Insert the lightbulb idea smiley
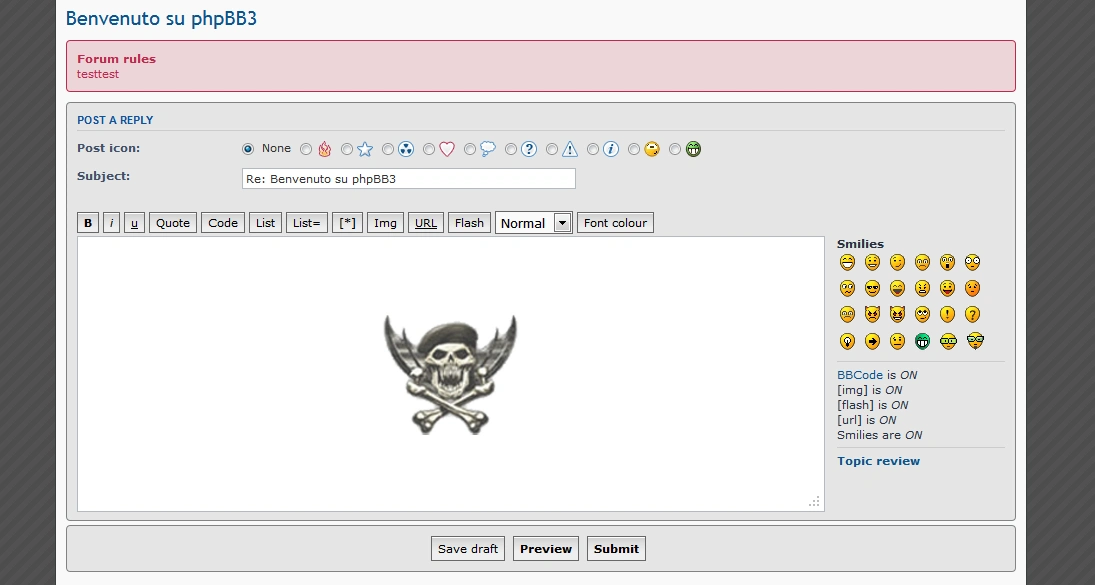Viewport: 1095px width, 585px height. [x=847, y=341]
